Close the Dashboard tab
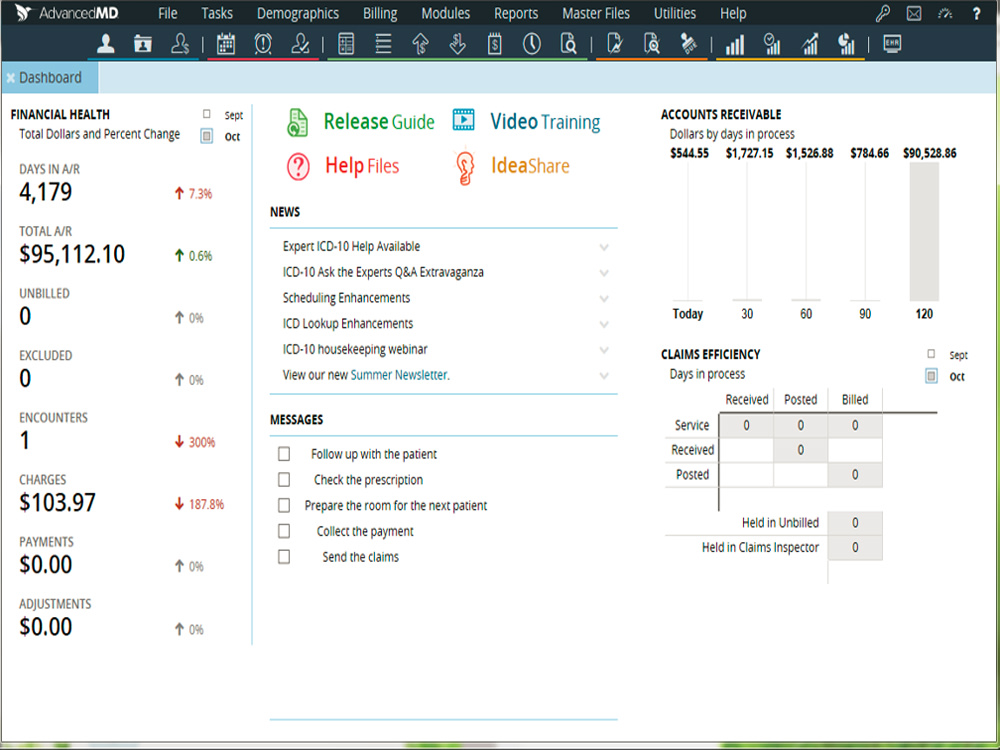The image size is (1000, 750). click(x=10, y=78)
